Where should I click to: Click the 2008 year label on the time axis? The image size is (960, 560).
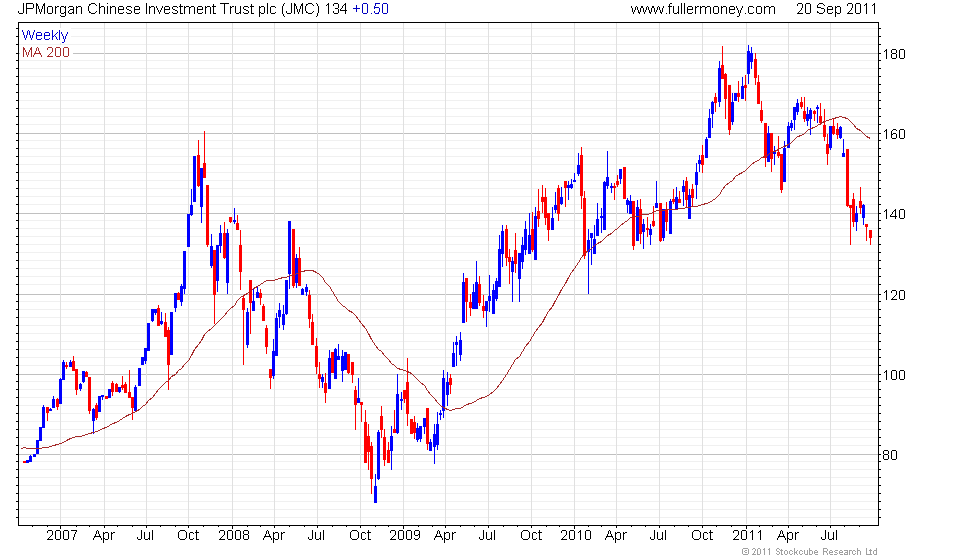pos(234,536)
